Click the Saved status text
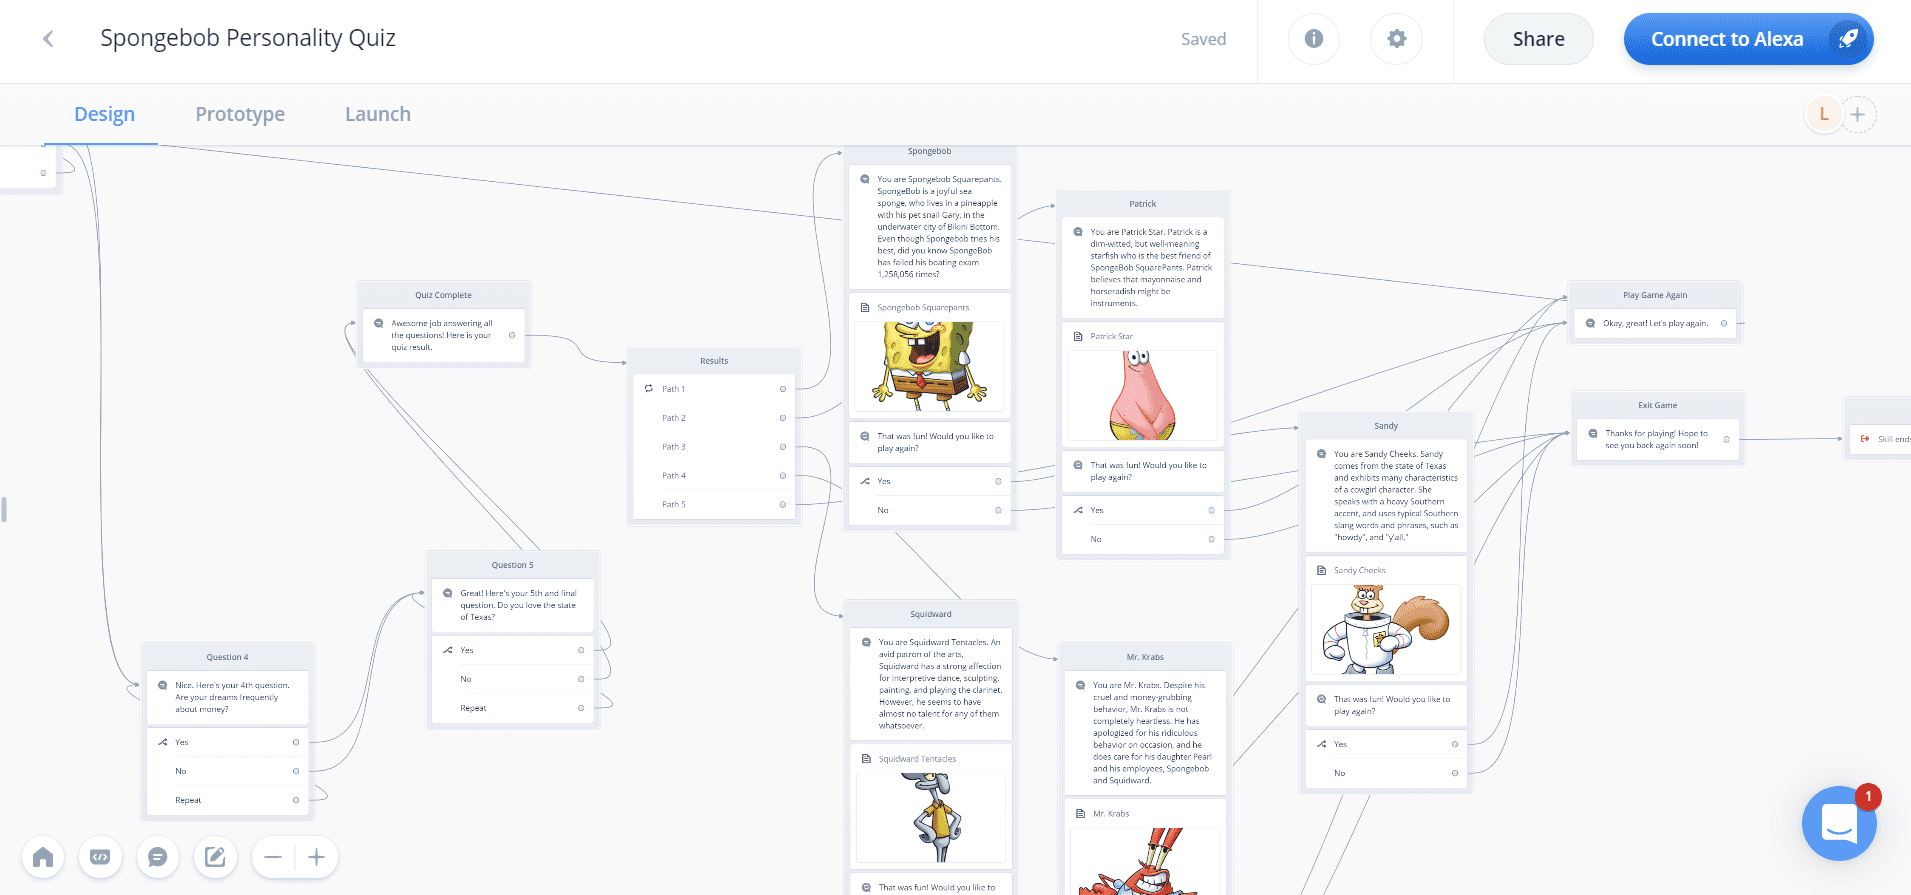The image size is (1911, 895). click(1203, 39)
